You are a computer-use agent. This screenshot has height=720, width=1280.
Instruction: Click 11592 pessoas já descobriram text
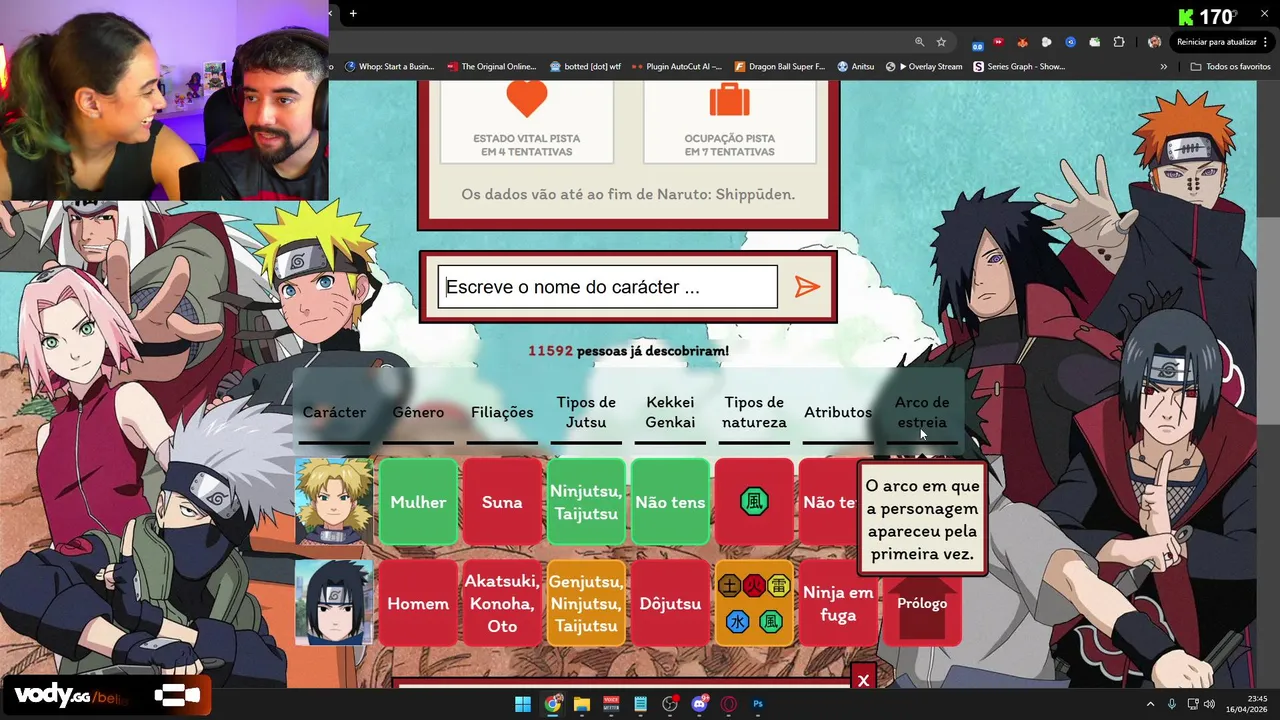628,351
